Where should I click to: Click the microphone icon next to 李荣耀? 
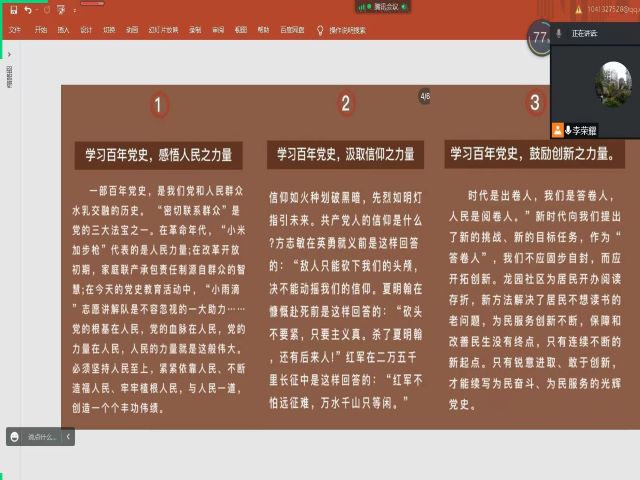[568, 130]
